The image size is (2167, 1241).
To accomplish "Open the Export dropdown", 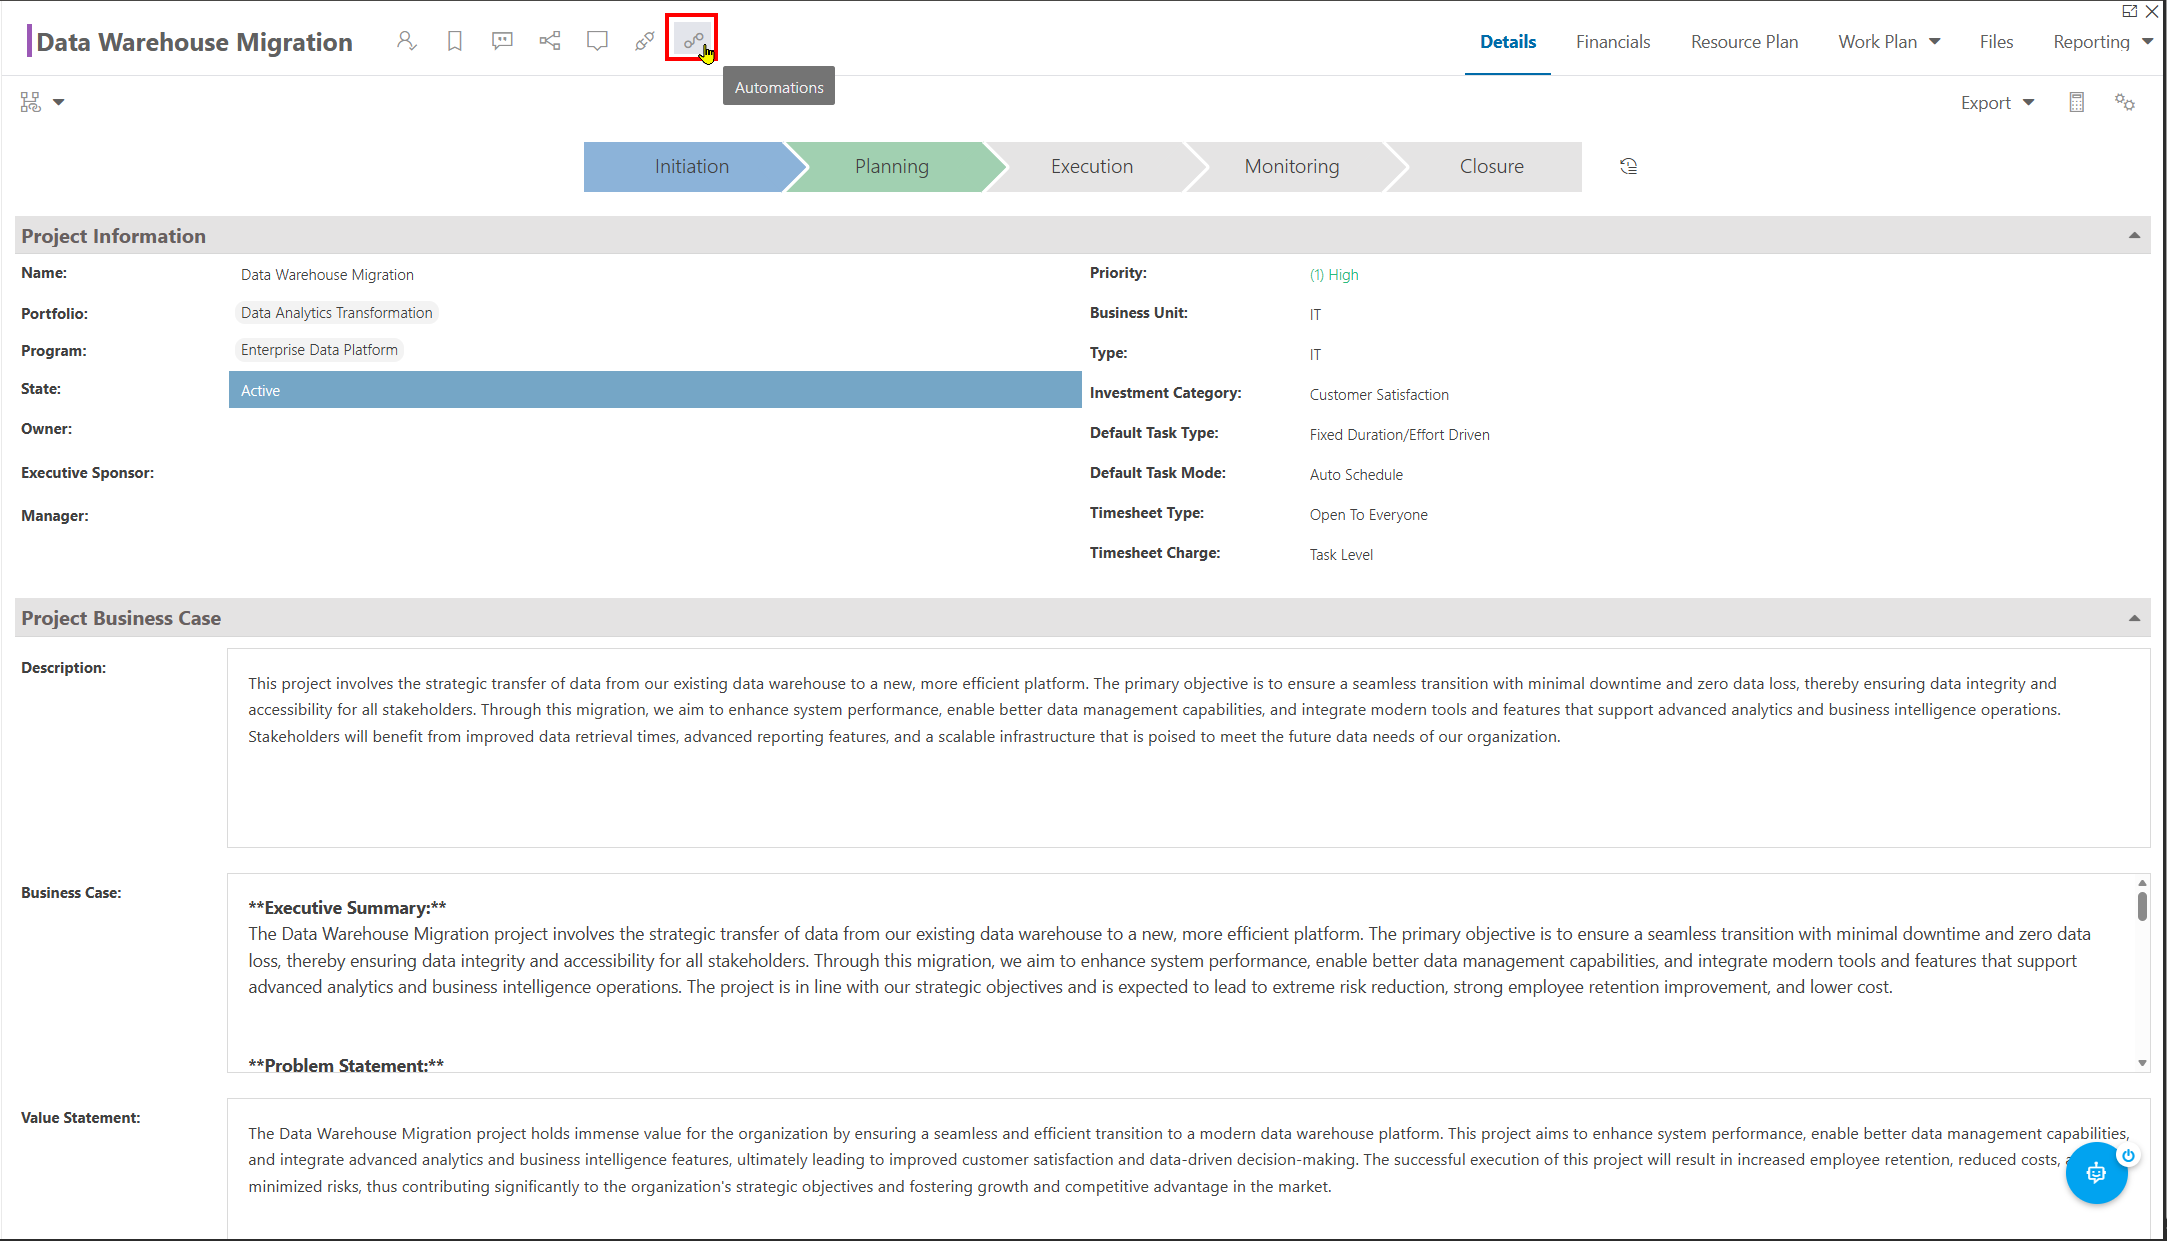I will pyautogui.click(x=1997, y=102).
